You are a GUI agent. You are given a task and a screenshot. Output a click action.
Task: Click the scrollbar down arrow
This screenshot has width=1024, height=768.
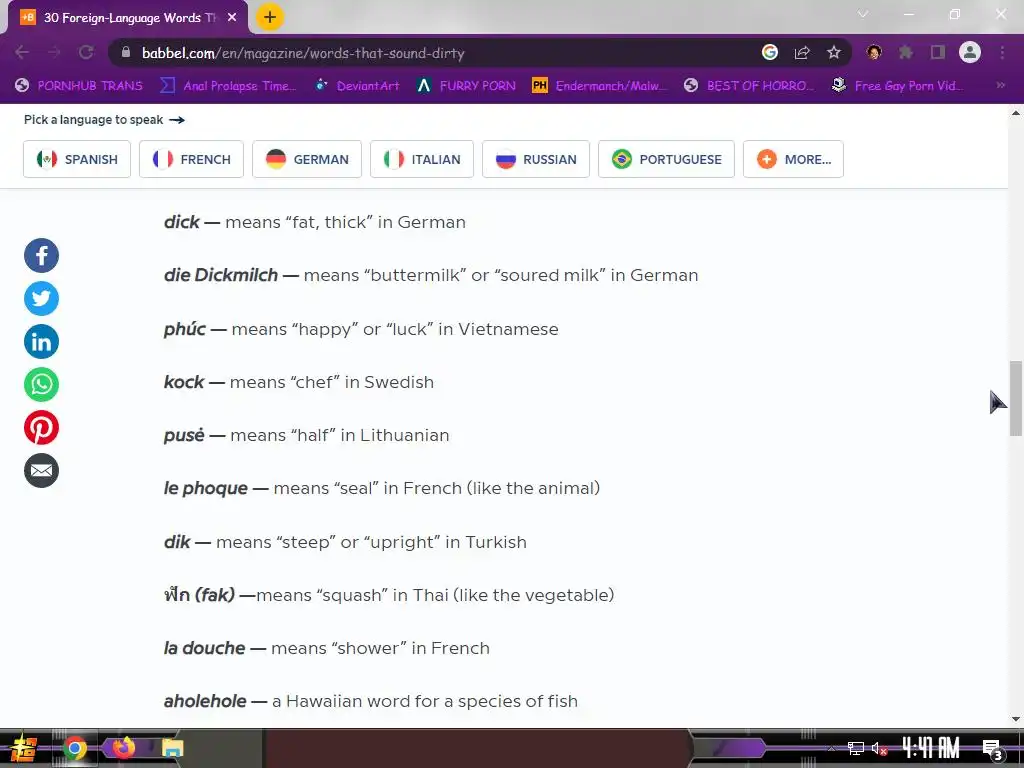(x=1016, y=719)
